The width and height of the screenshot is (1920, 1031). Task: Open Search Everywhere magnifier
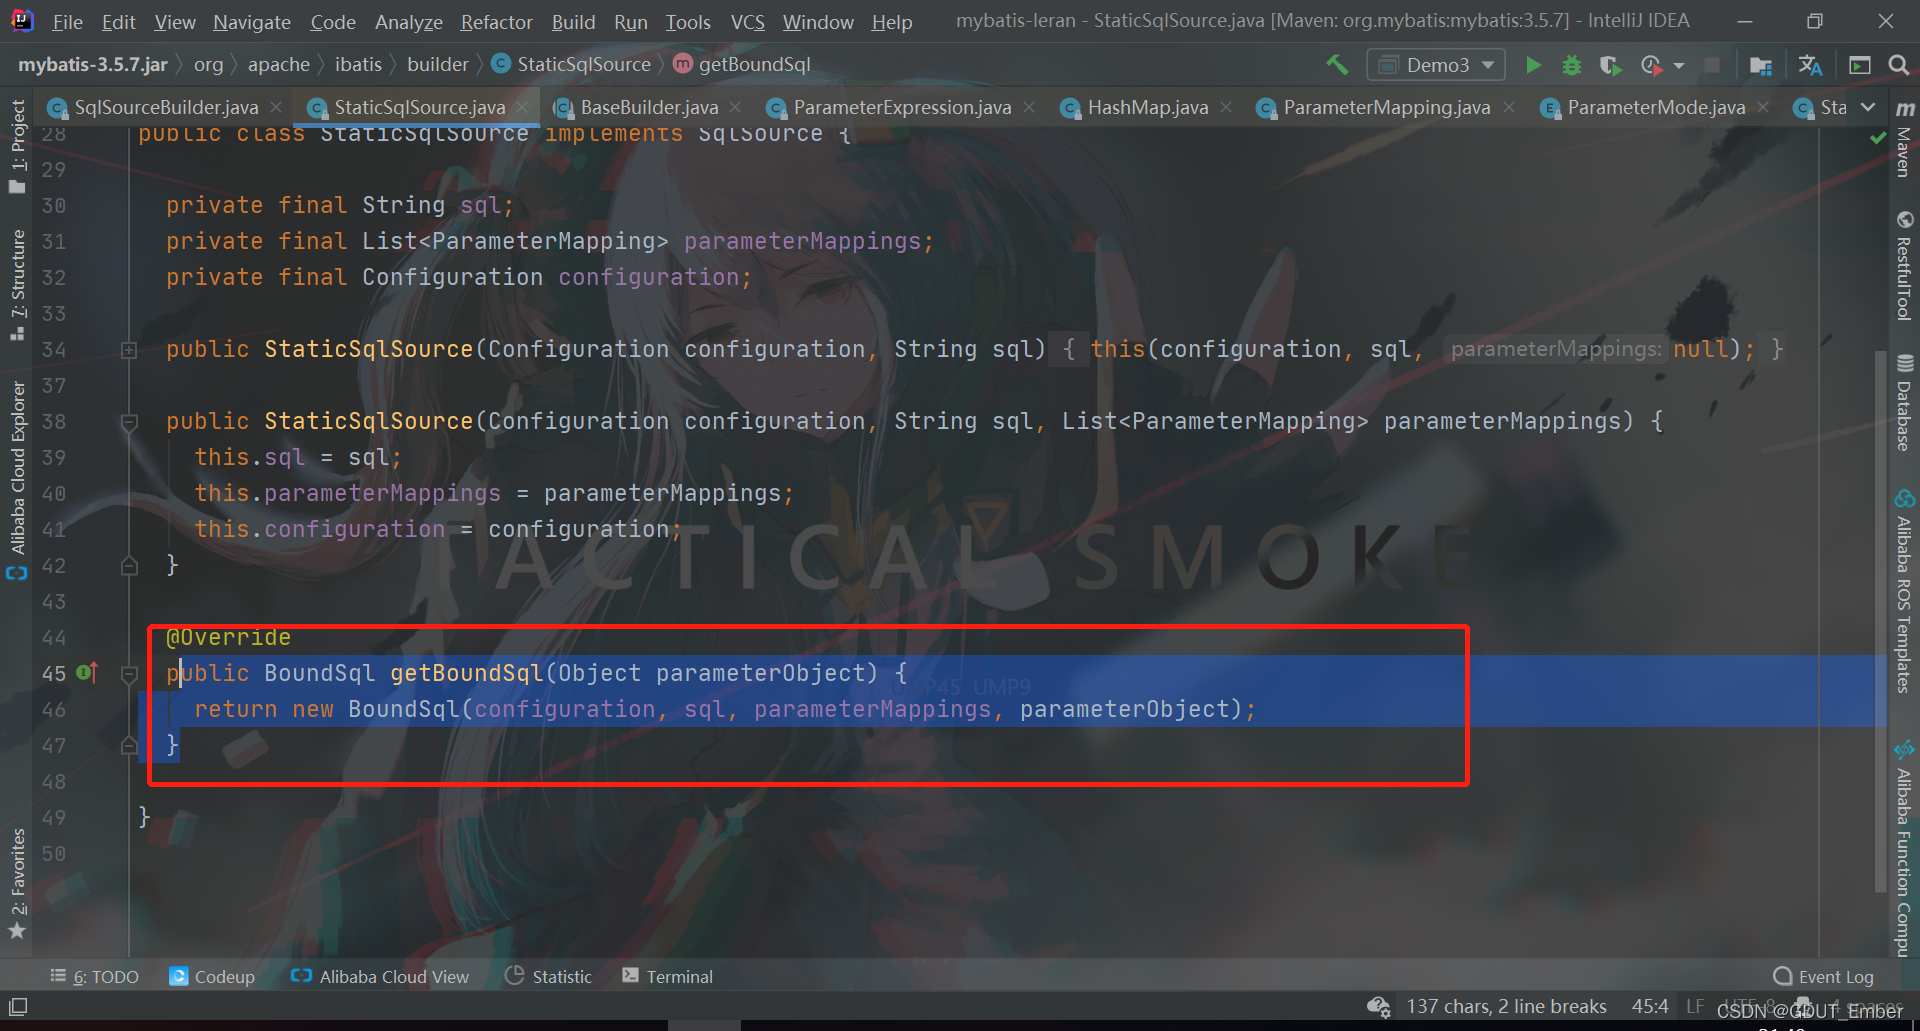(1899, 65)
